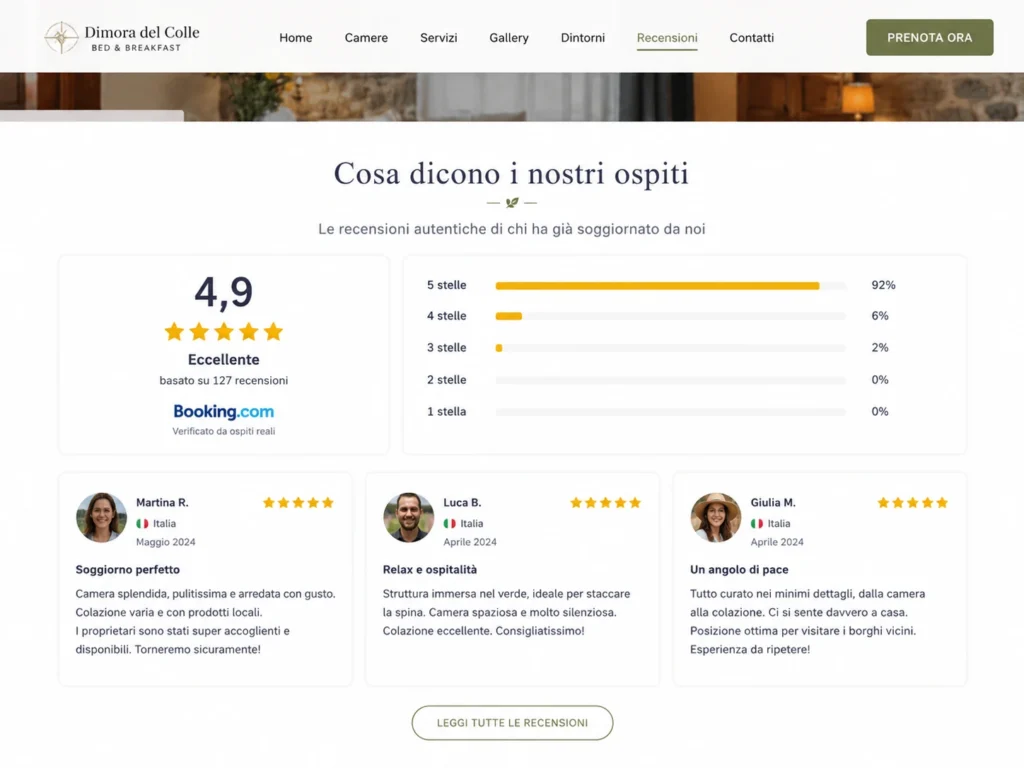The image size is (1024, 768).
Task: Click Martina R.'s profile photo
Action: pyautogui.click(x=101, y=517)
